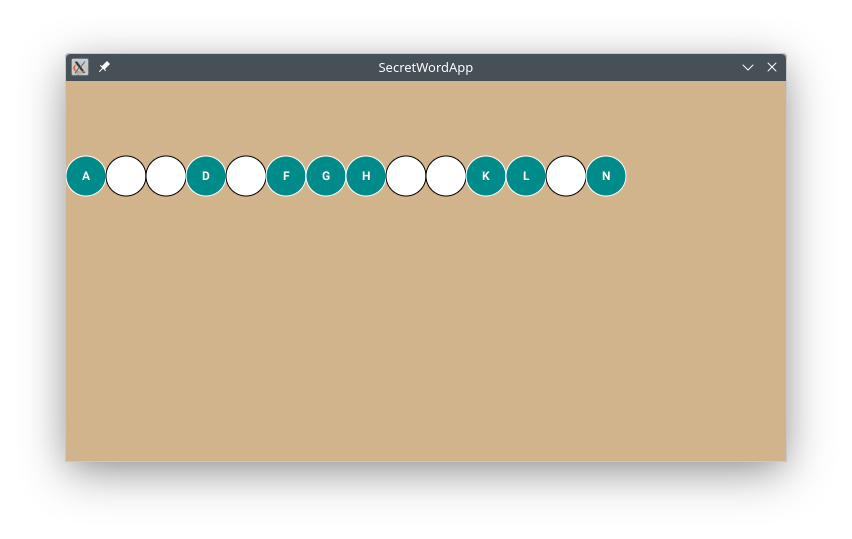Select the teal F circle
This screenshot has width=852, height=539.
click(x=286, y=176)
